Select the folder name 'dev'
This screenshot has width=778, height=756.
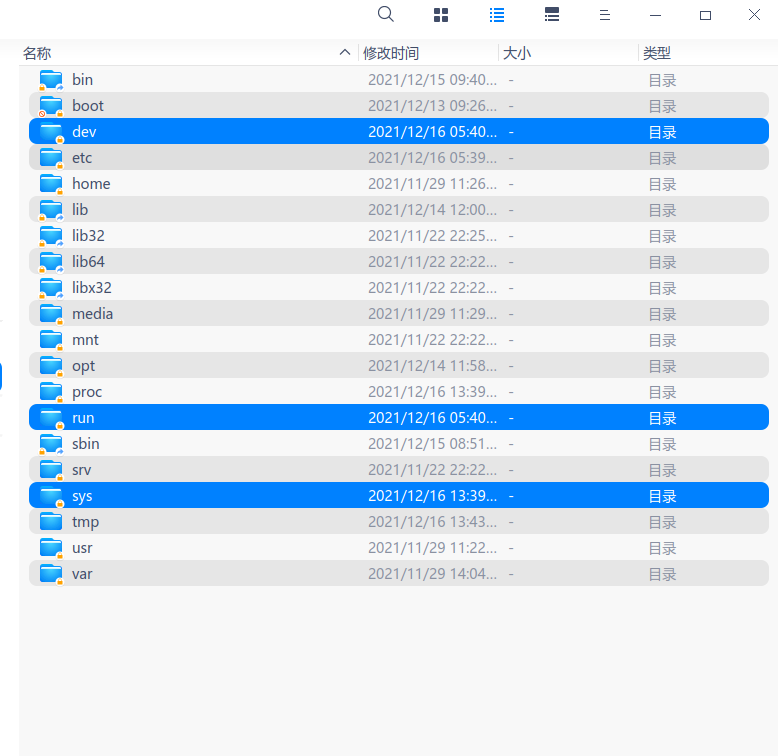pos(84,132)
